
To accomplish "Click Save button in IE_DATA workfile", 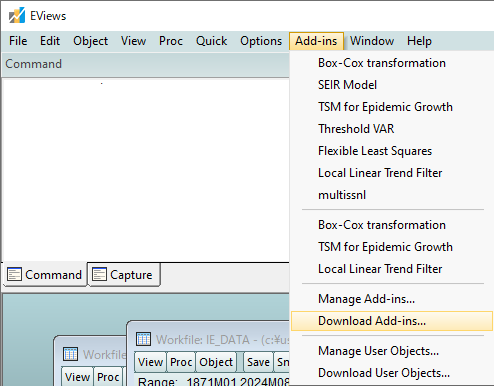I will click(x=258, y=362).
